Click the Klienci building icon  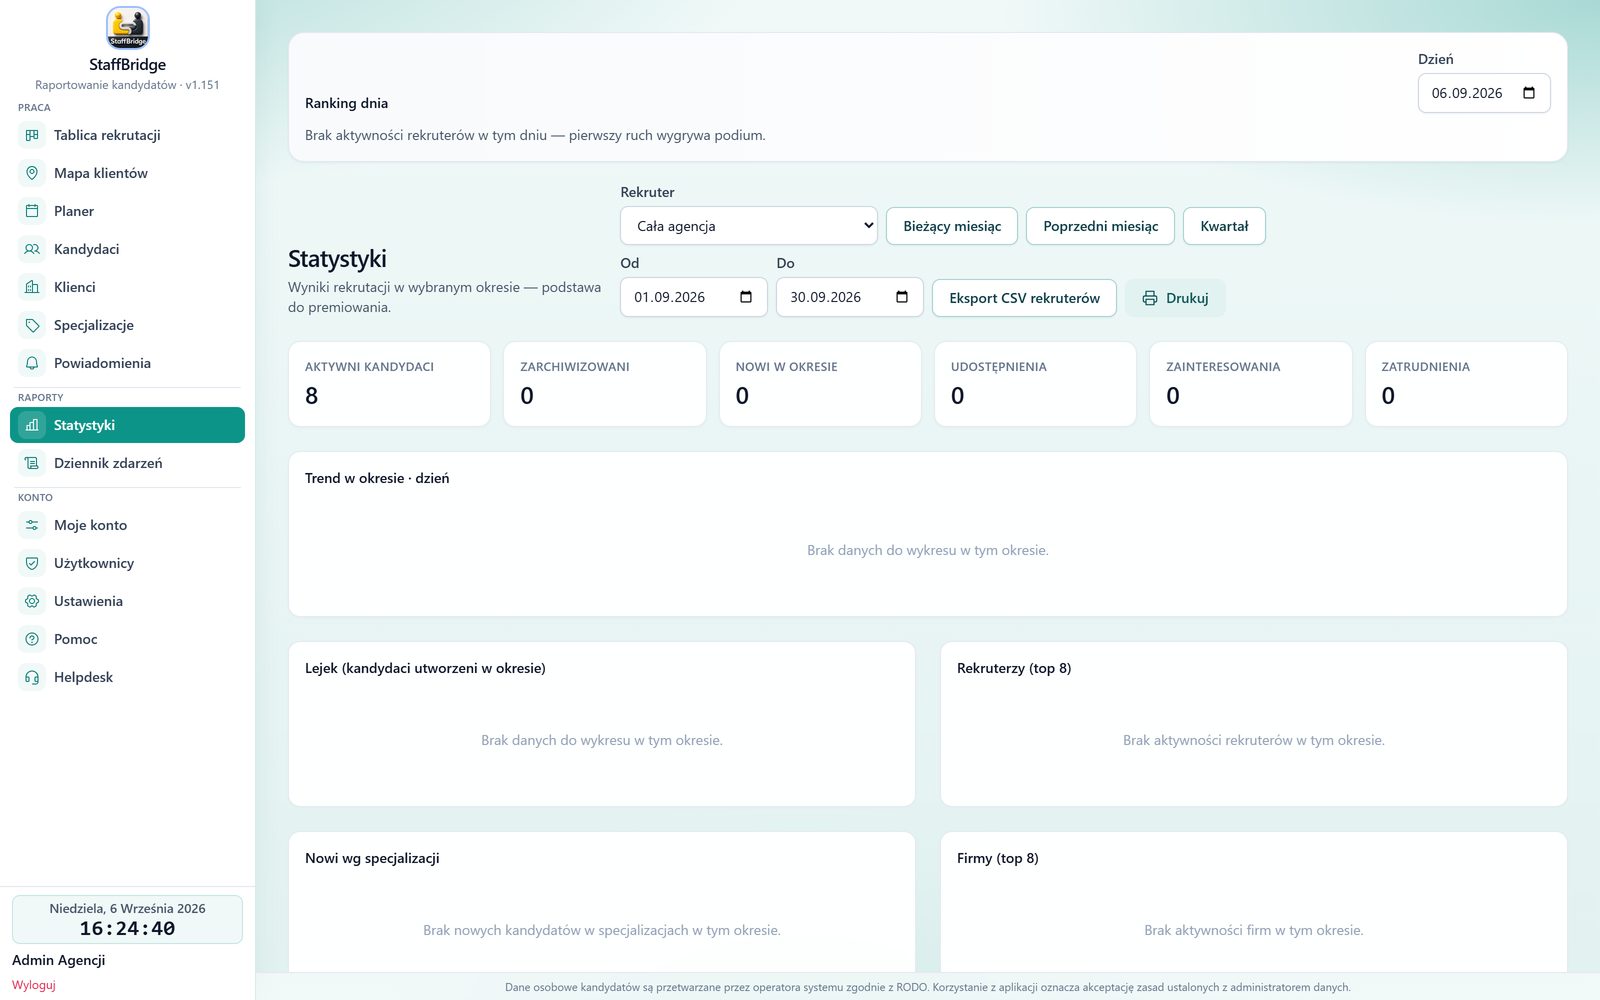pos(32,287)
